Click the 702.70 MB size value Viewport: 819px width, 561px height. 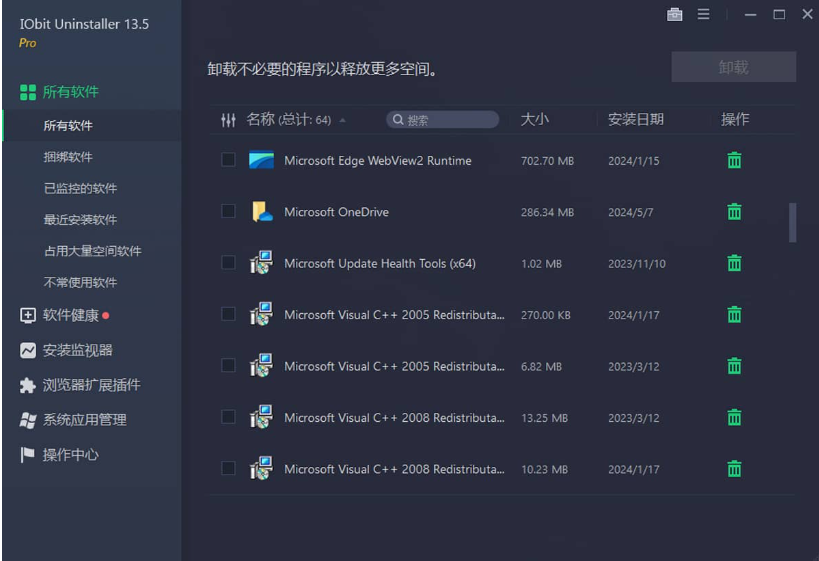click(547, 161)
